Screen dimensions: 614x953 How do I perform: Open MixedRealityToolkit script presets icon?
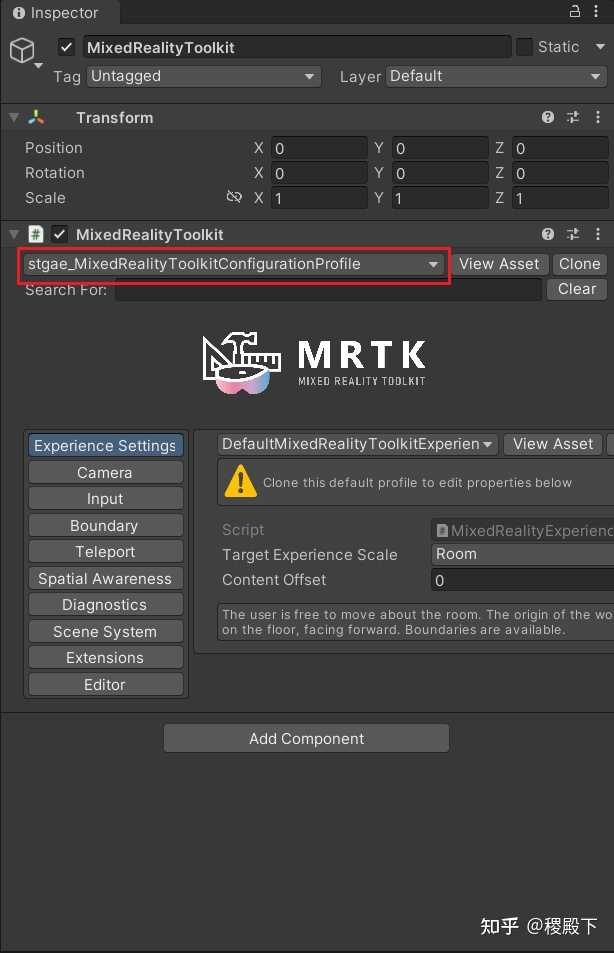(573, 234)
